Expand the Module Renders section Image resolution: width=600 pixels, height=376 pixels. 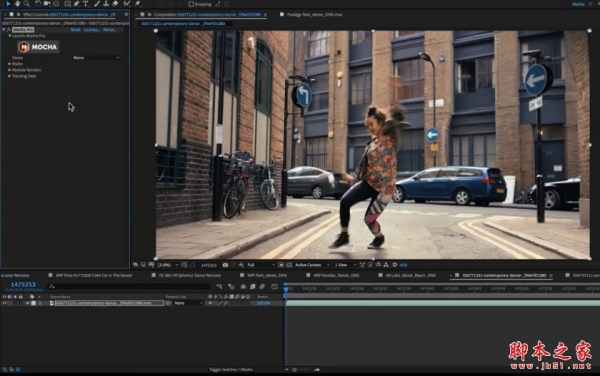[x=10, y=70]
